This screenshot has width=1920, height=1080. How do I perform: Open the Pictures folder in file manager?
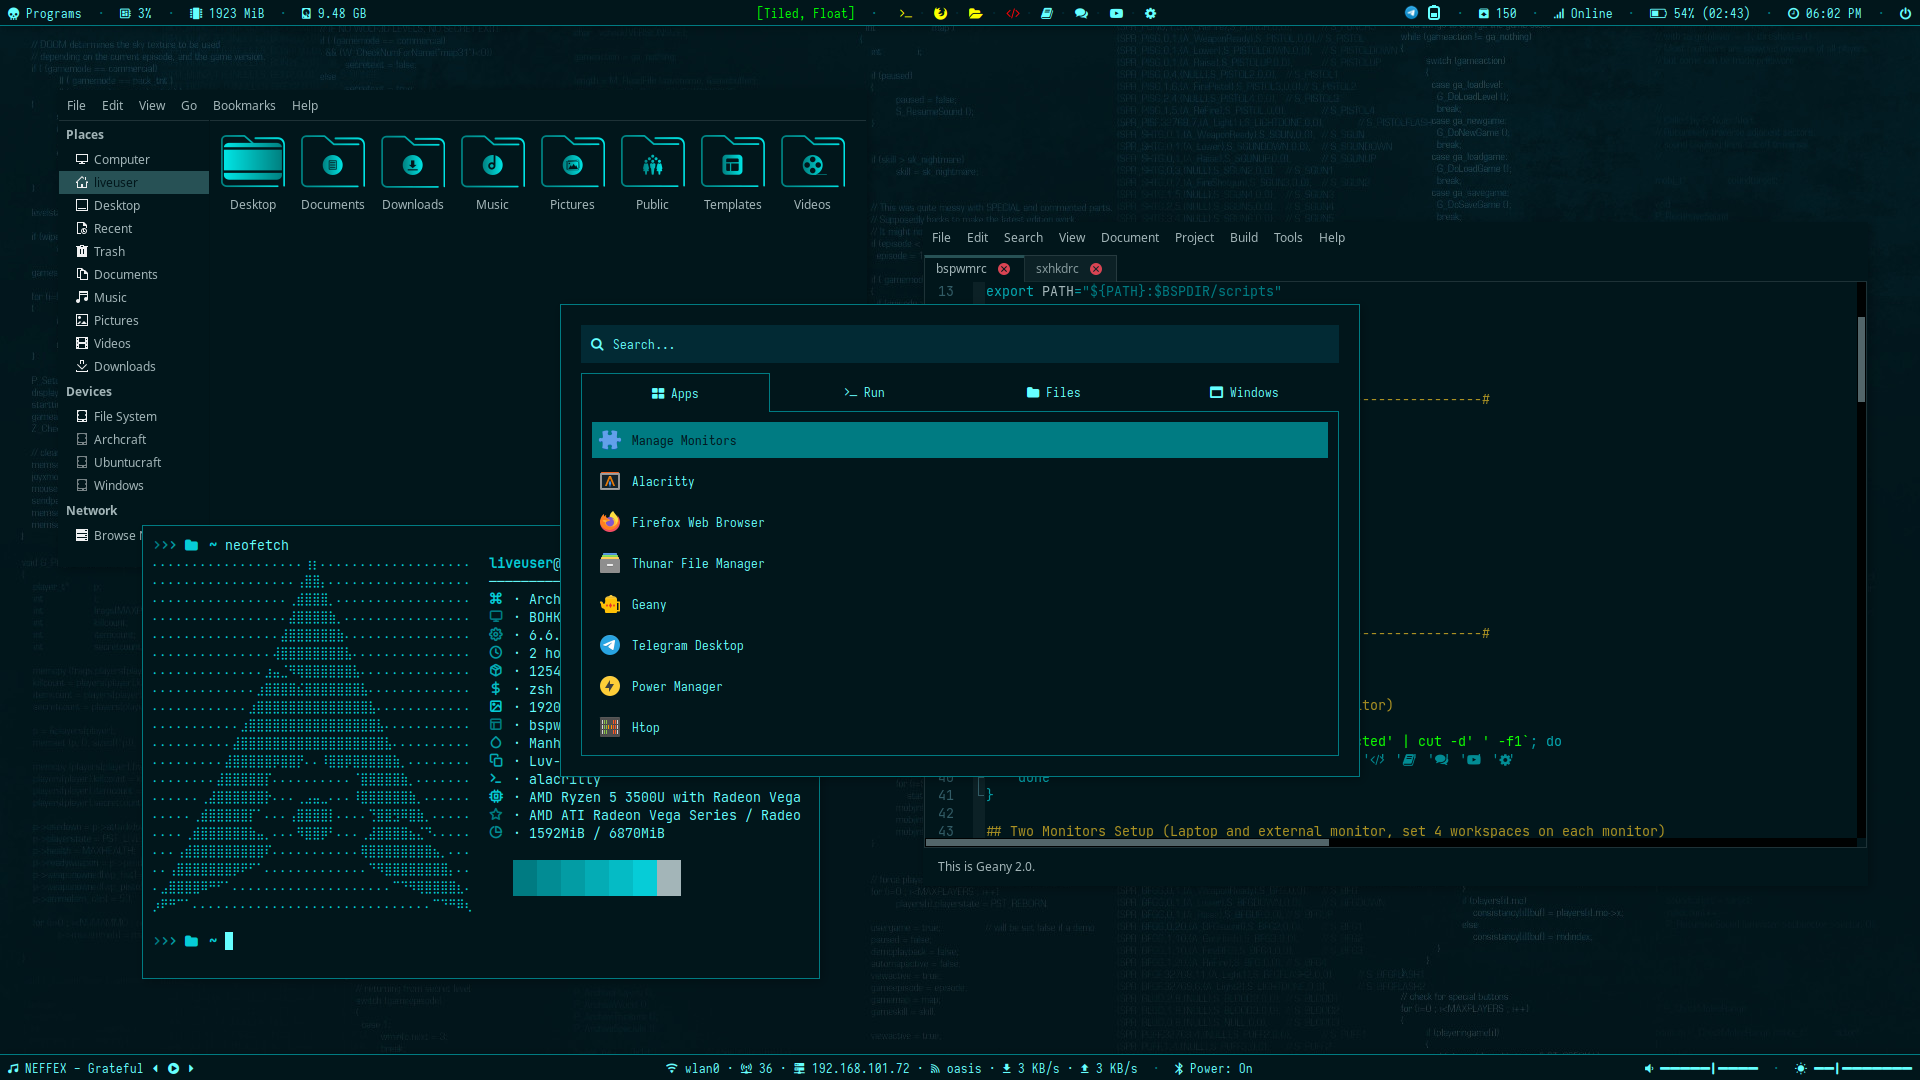click(x=572, y=163)
